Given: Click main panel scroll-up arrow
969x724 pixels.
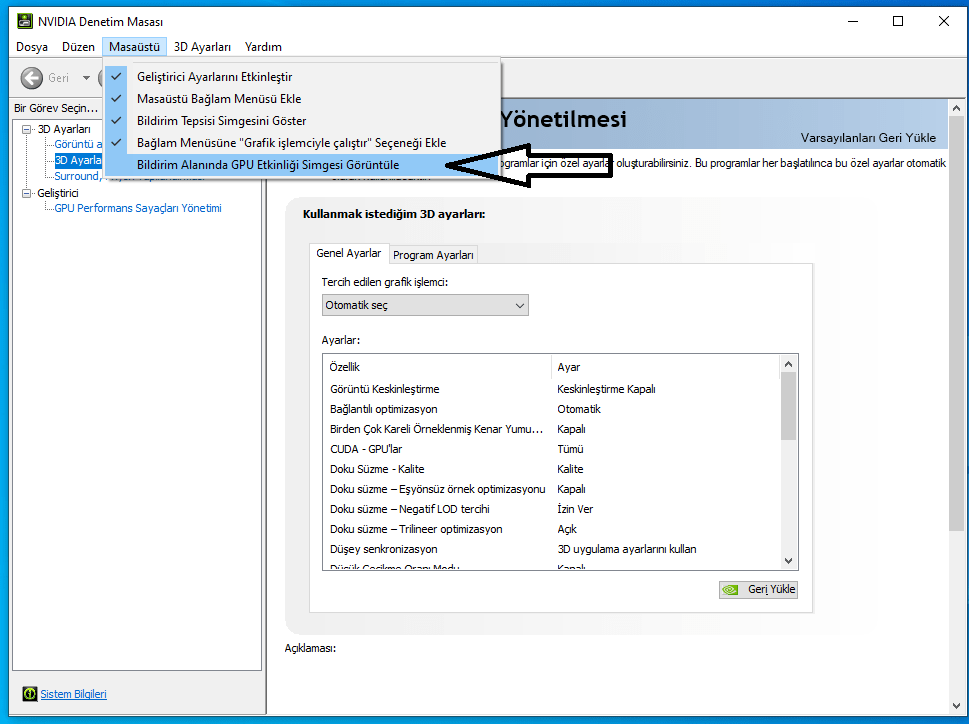Looking at the screenshot, I should click(956, 108).
